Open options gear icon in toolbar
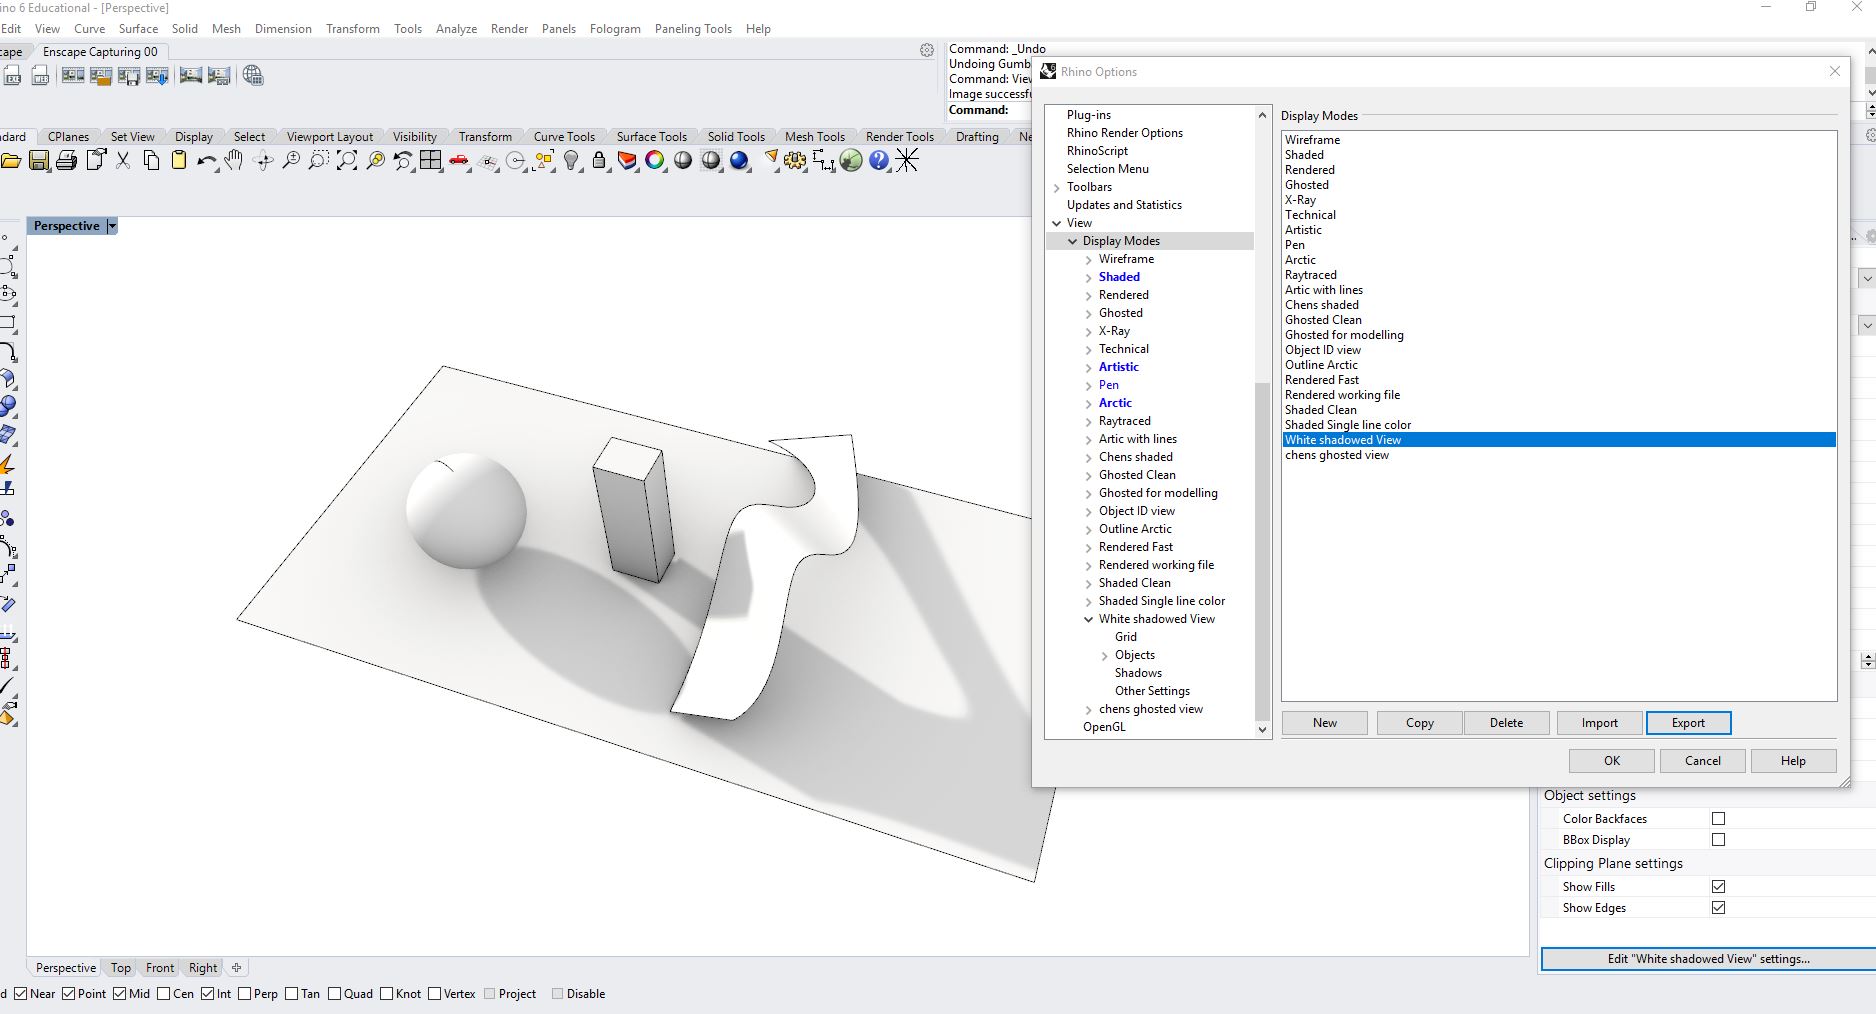 (795, 161)
